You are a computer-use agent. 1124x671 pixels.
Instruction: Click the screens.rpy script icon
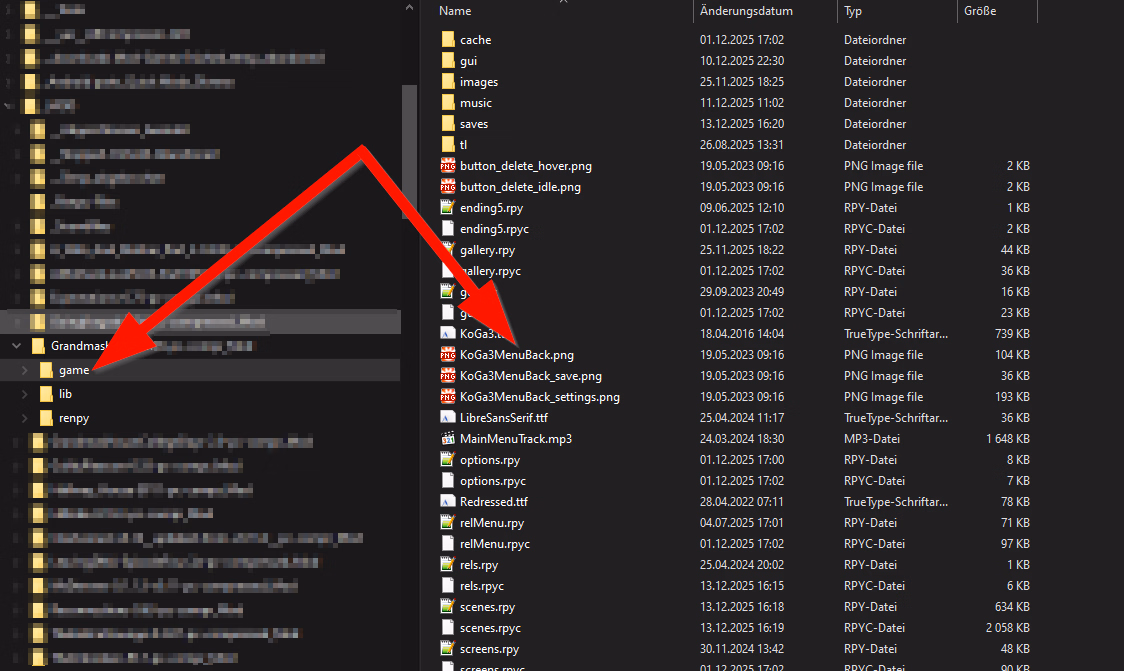(448, 649)
